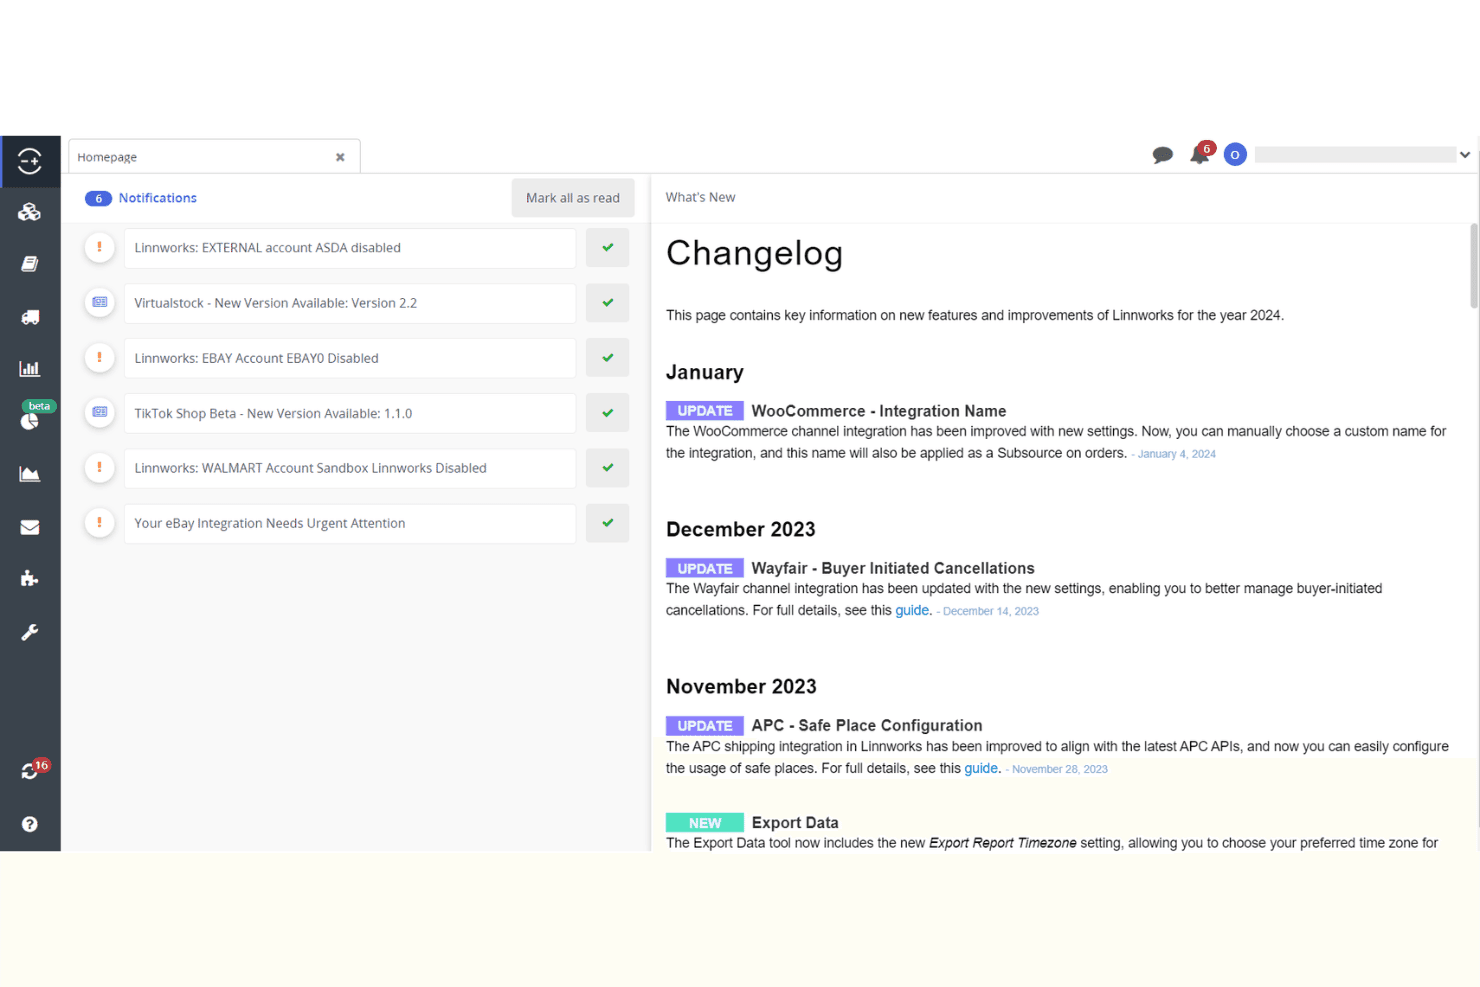Open the Wayfair cancellations guide link
Viewport: 1480px width, 987px height.
tap(912, 610)
